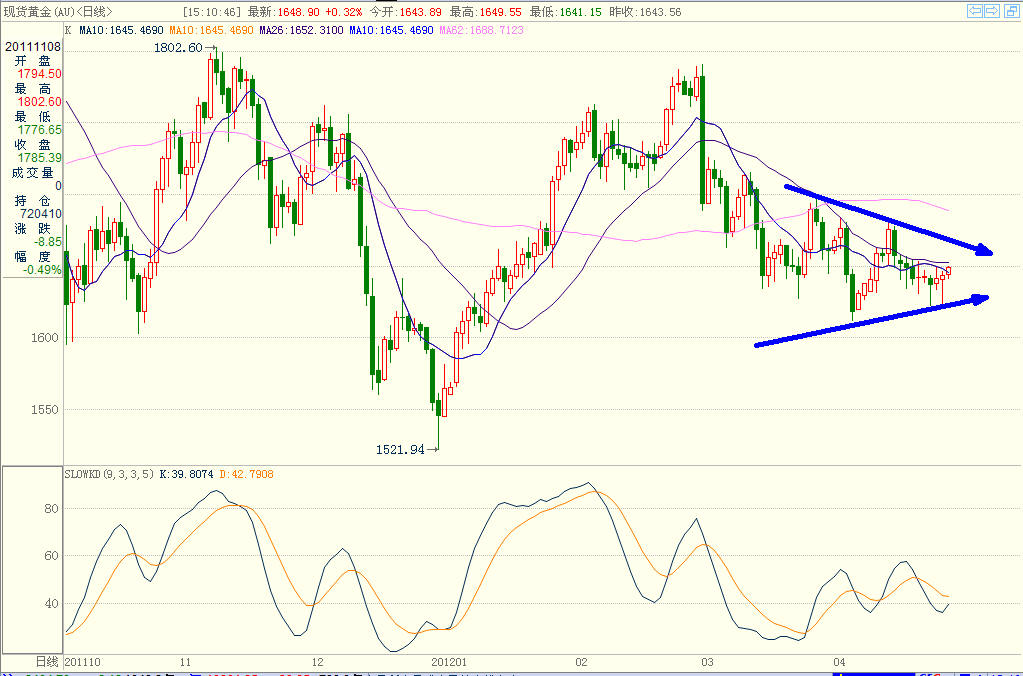The height and width of the screenshot is (676, 1023).
Task: Click the 最新 price 1648.90
Action: [x=299, y=11]
